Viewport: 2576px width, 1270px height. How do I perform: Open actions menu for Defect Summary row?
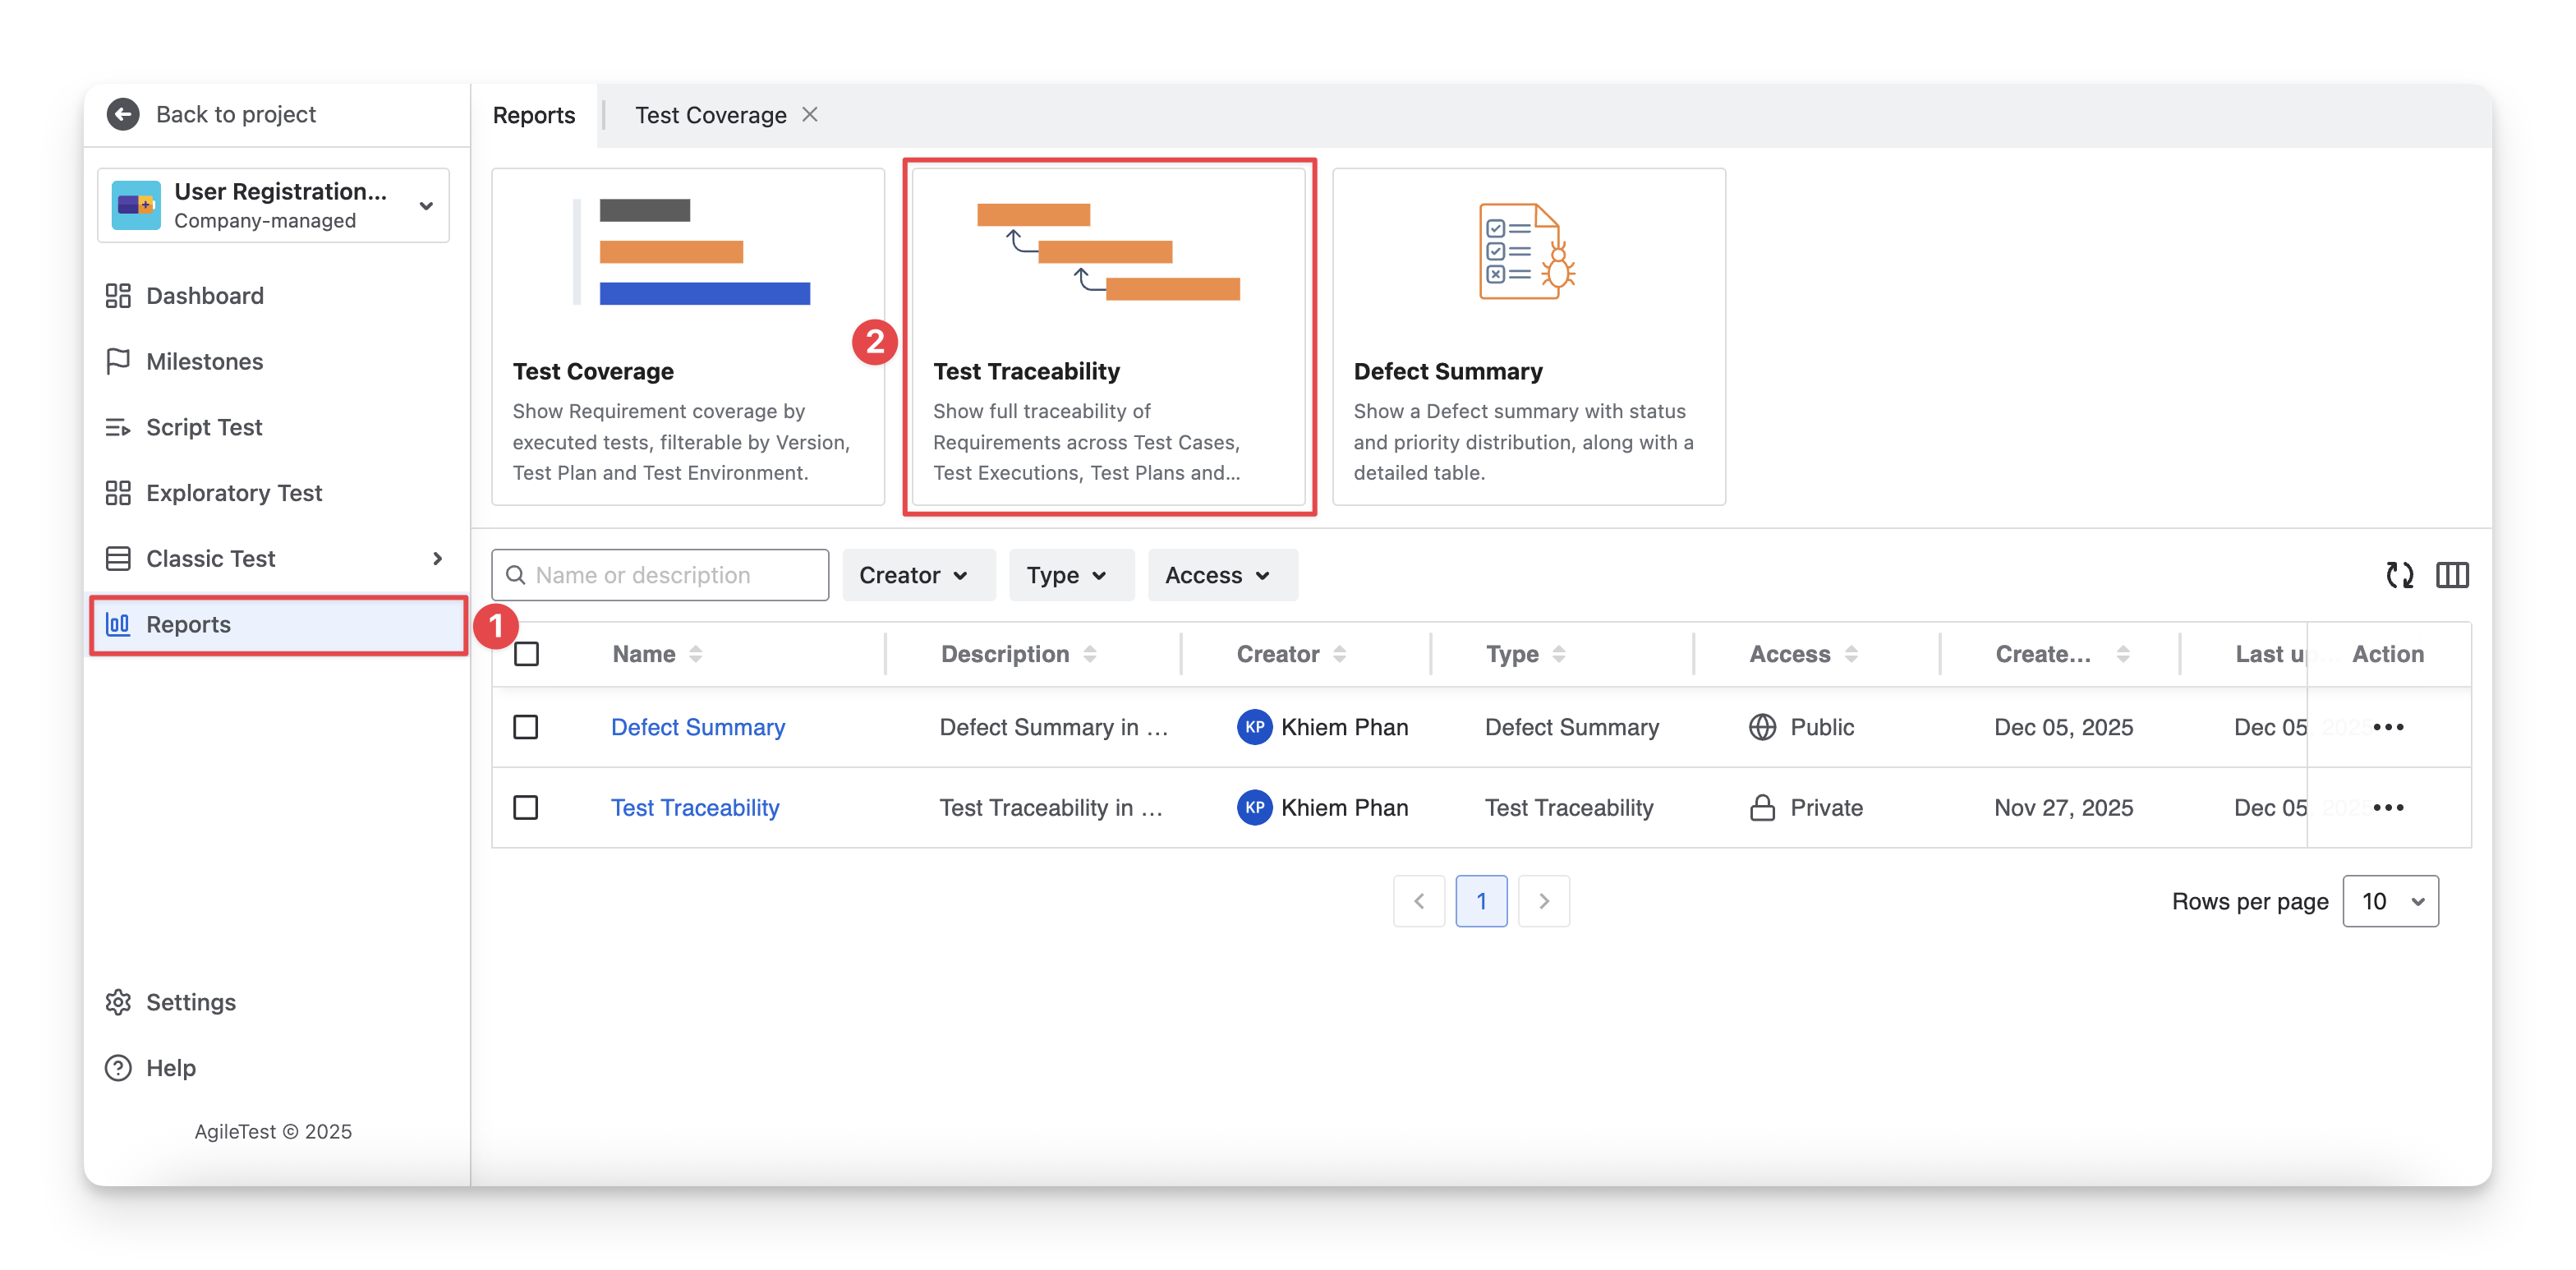tap(2388, 727)
